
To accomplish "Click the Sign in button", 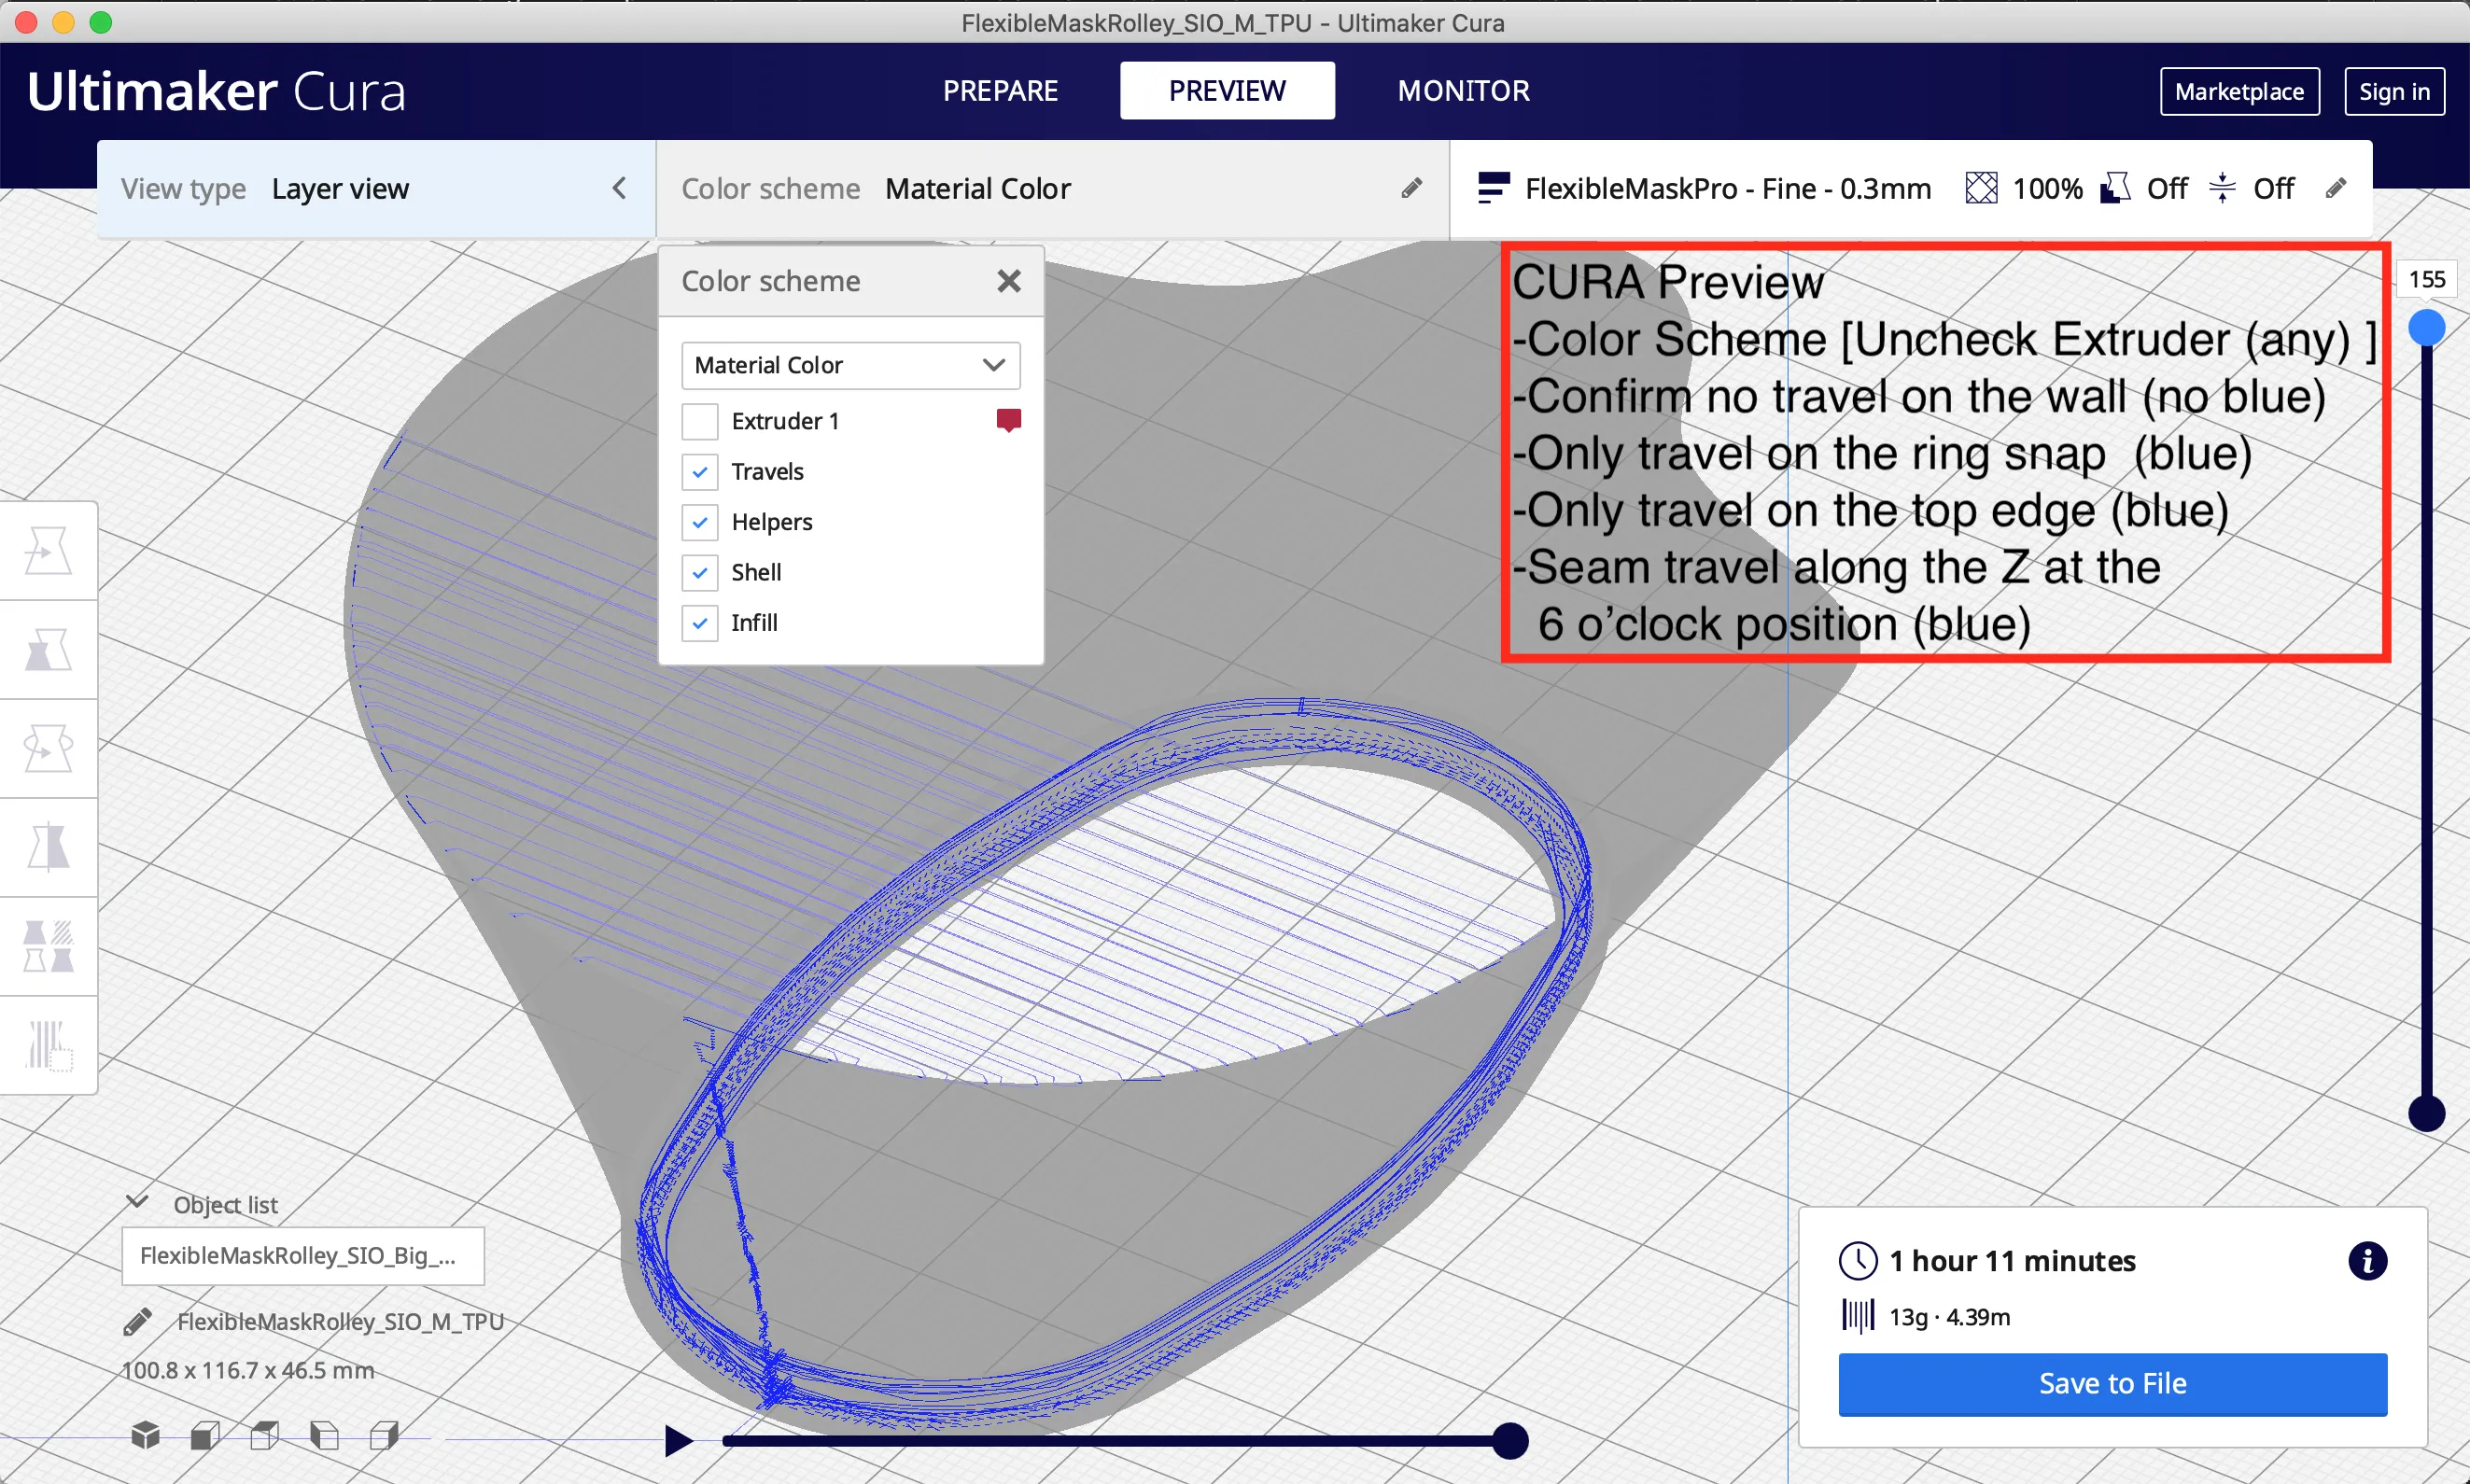I will coord(2394,92).
